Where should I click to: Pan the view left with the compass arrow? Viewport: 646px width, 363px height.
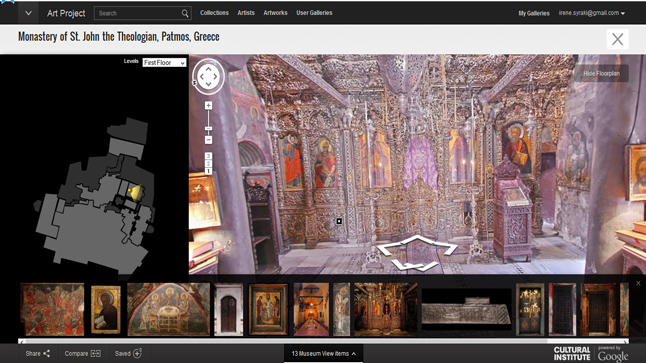[201, 76]
